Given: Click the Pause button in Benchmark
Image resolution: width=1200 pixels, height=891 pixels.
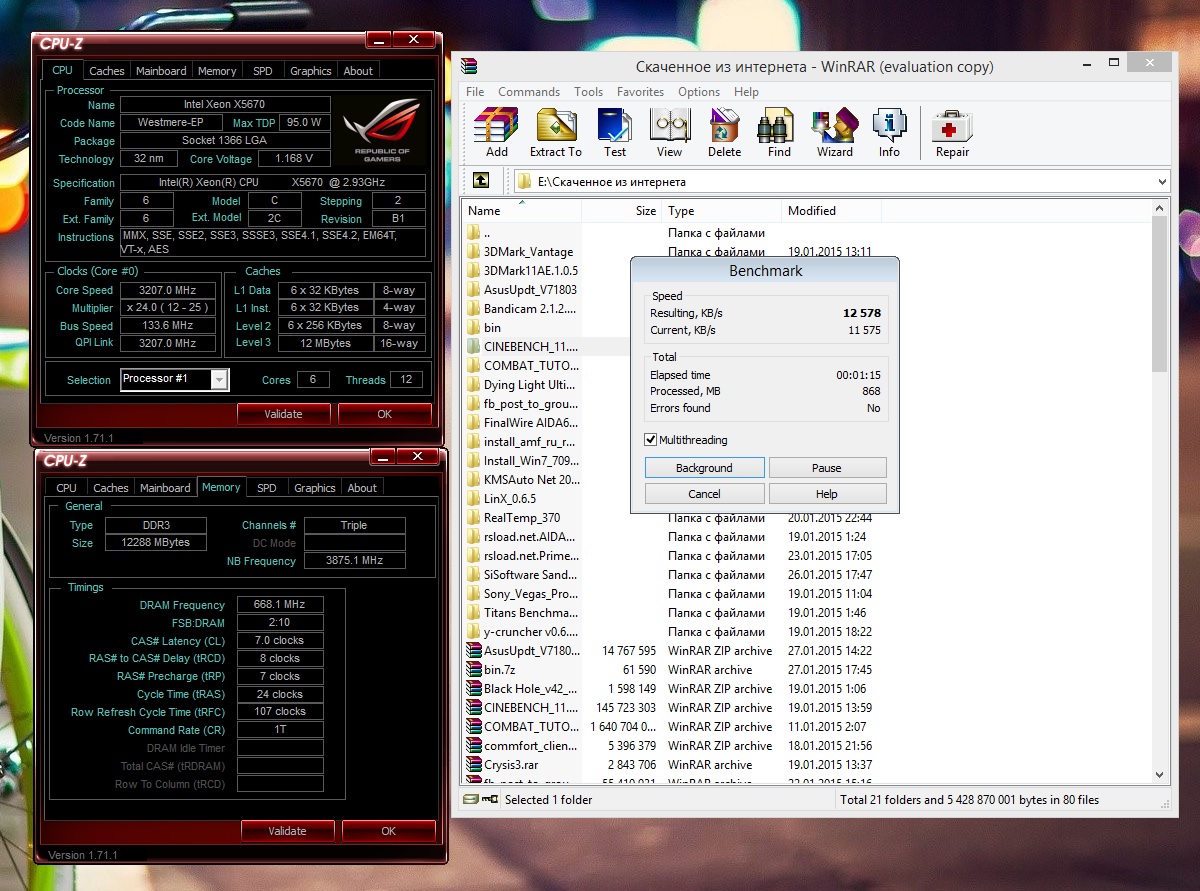Looking at the screenshot, I should [x=827, y=468].
